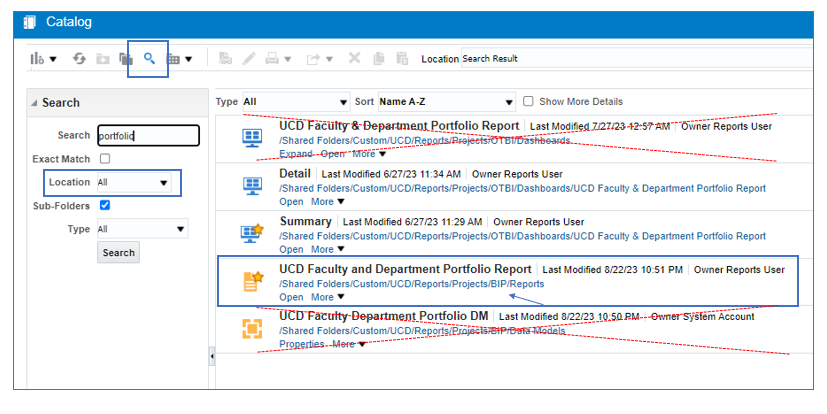Click the Portfolio DM data model icon

(252, 329)
